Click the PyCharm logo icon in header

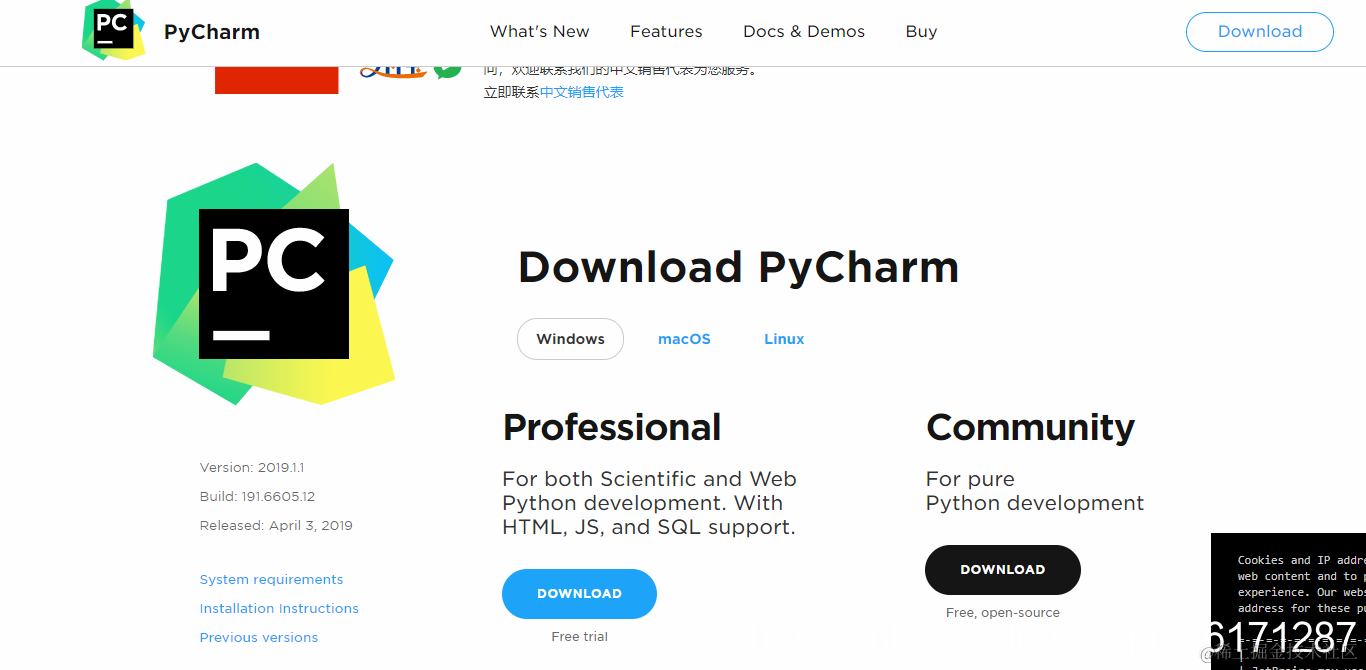point(113,30)
